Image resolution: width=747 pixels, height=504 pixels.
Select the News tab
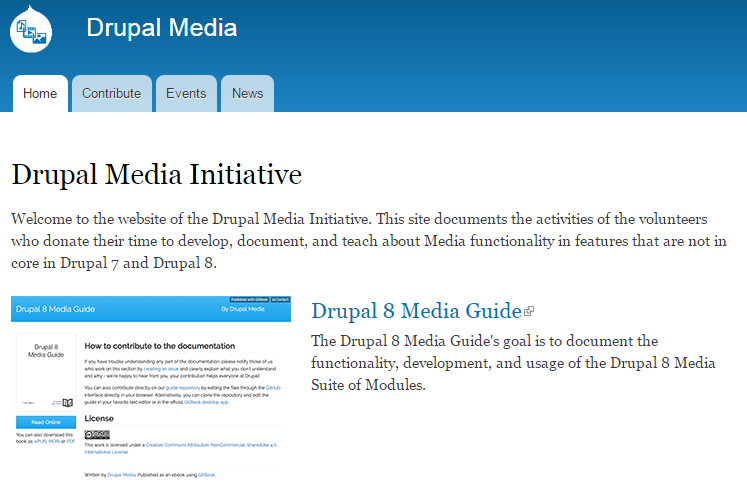(x=247, y=93)
